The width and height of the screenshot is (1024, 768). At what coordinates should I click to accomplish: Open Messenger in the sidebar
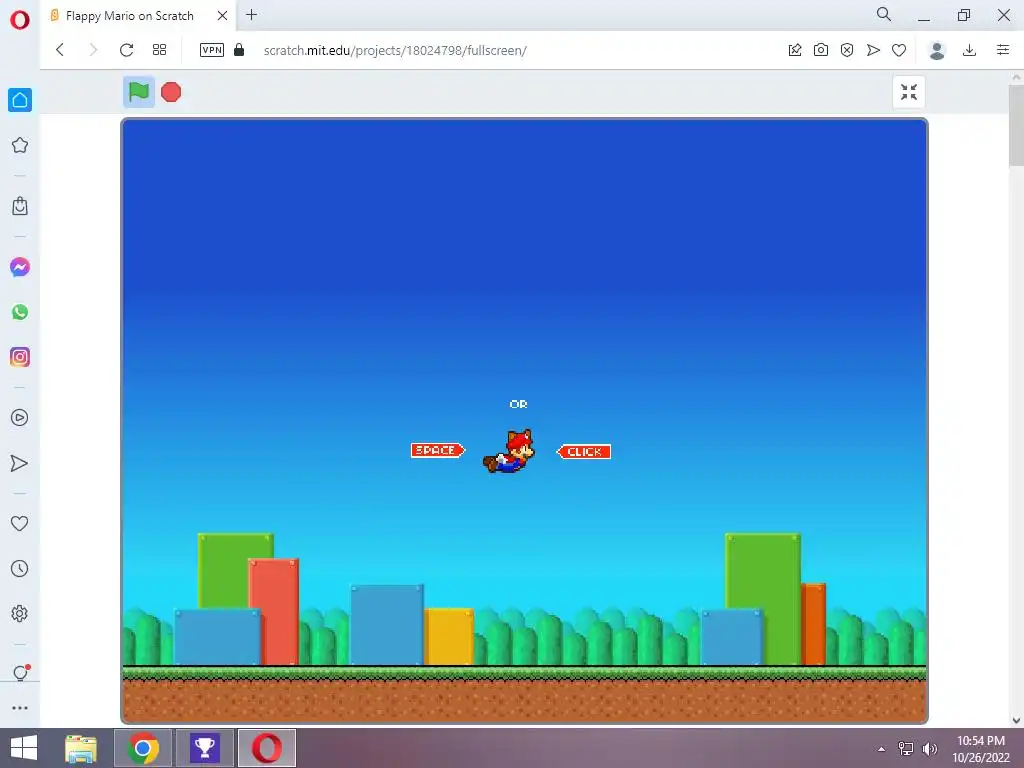[20, 267]
